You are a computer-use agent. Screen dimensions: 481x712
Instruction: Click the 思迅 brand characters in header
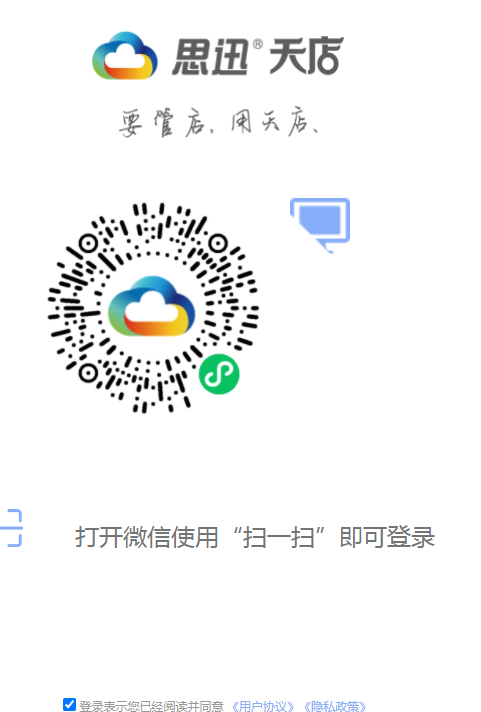210,56
